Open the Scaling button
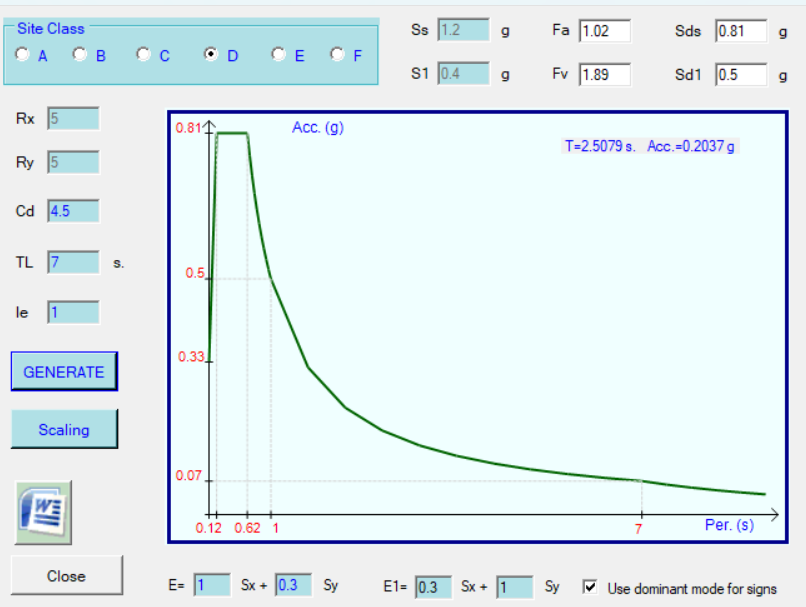Screen dimensions: 806x607 point(64,429)
